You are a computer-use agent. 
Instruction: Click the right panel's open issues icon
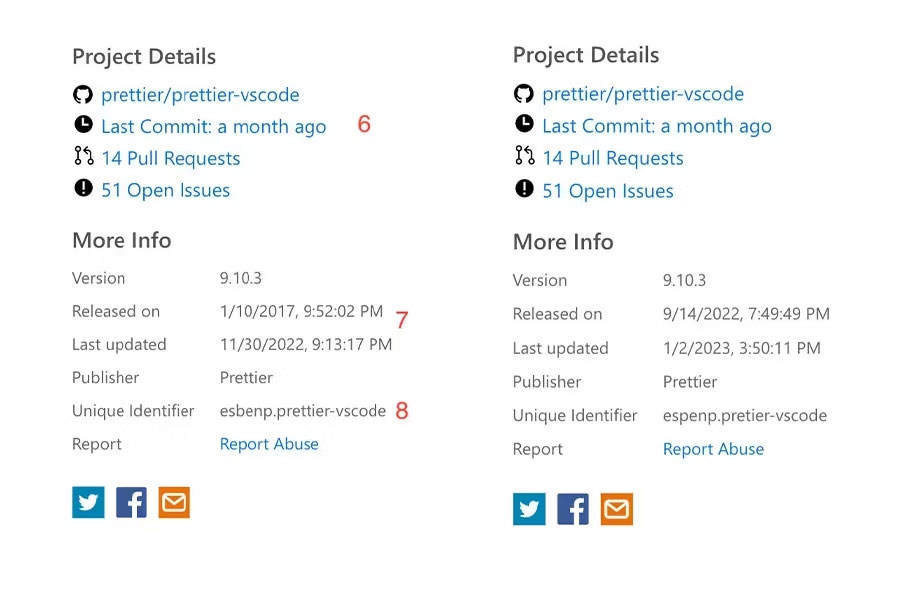(x=523, y=188)
